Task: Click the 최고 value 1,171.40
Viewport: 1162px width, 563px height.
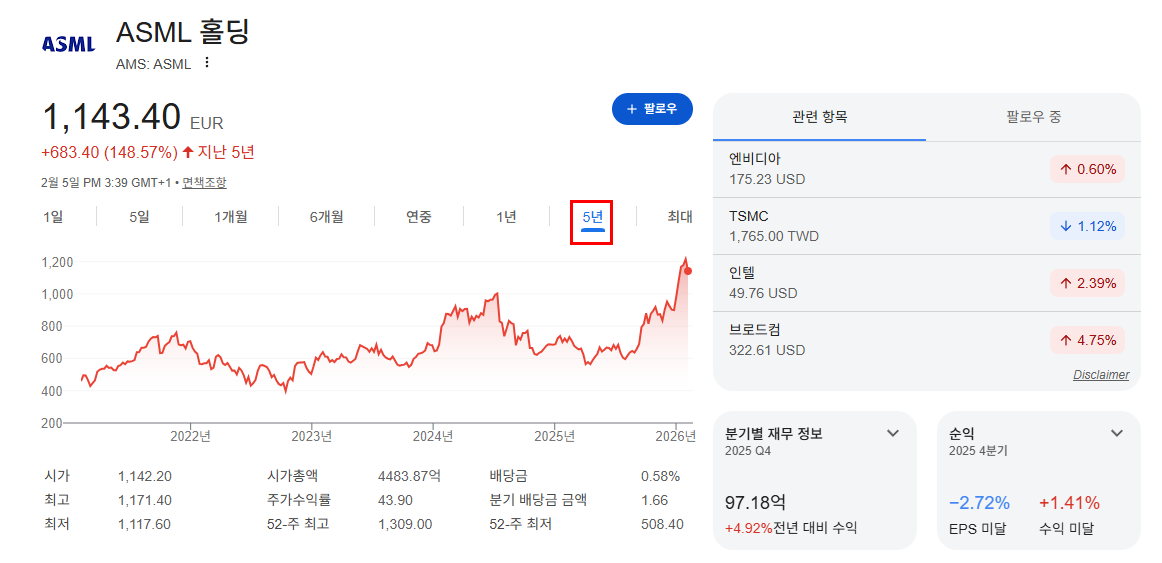Action: tap(145, 500)
